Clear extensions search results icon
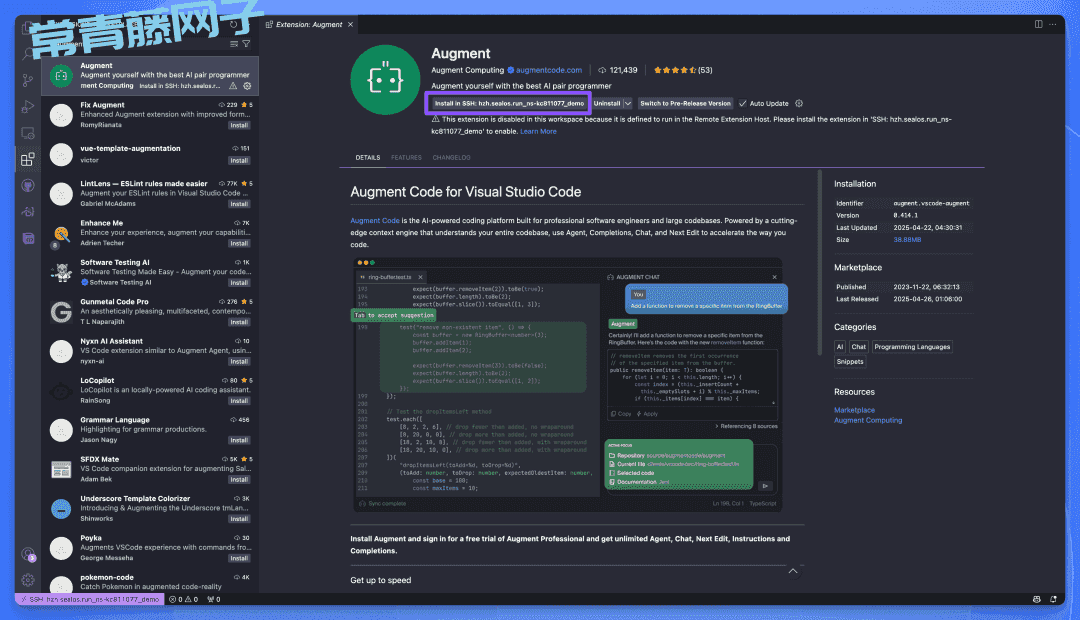 click(233, 44)
